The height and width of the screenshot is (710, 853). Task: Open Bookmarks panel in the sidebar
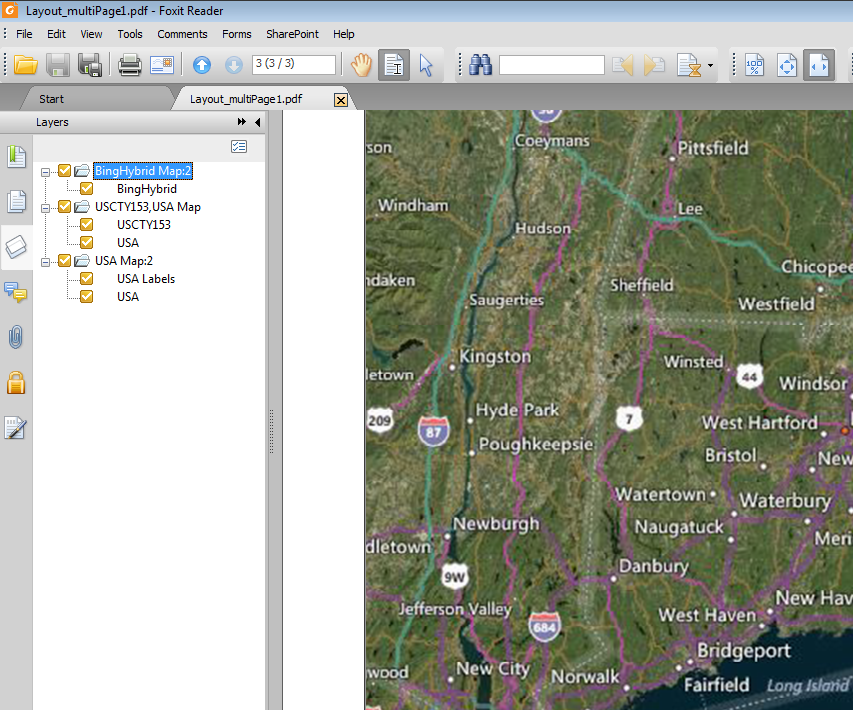coord(16,157)
